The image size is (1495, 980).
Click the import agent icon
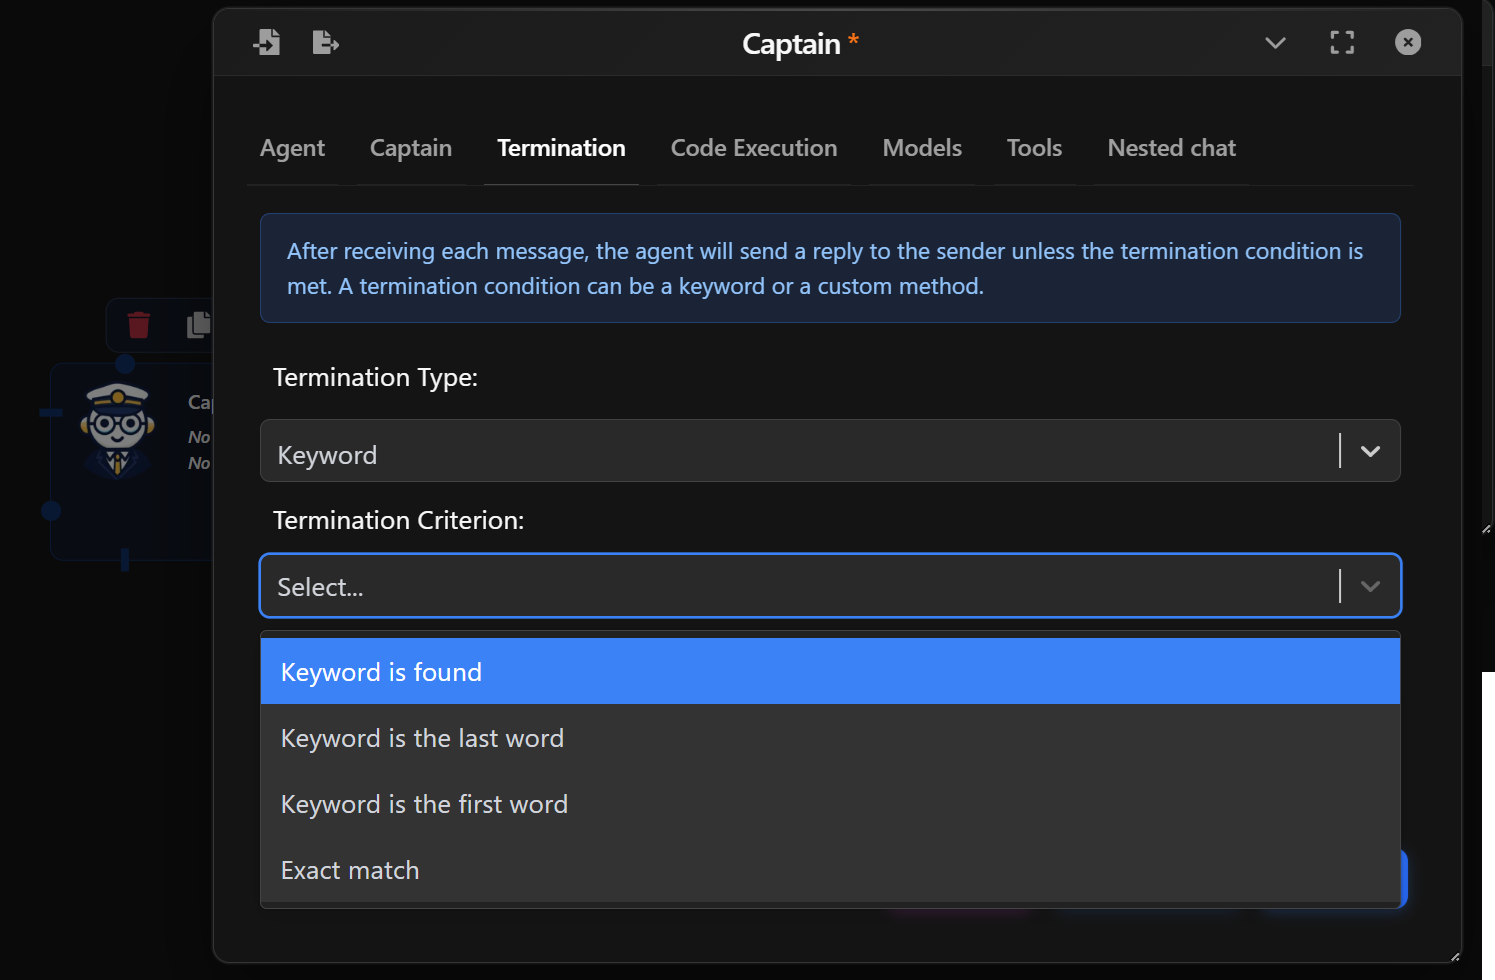[267, 42]
